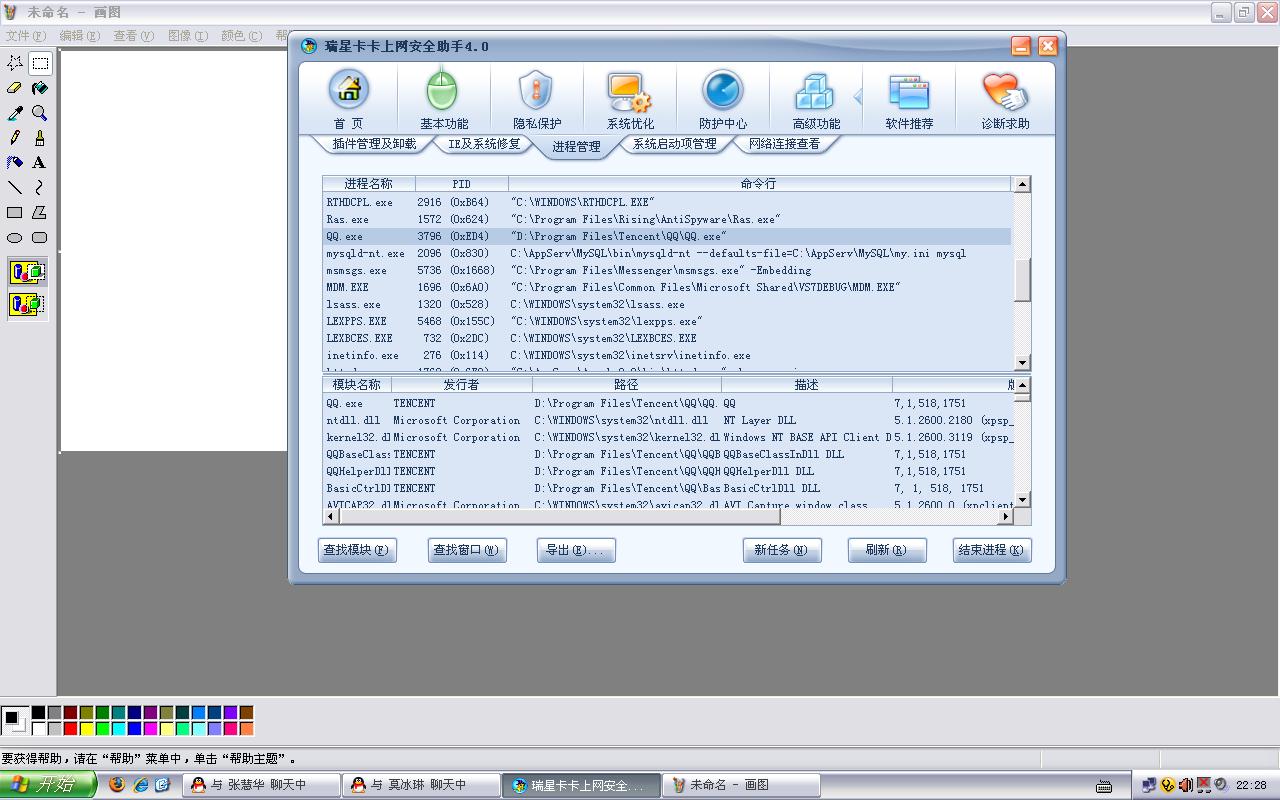Click the process list scroll-up arrow
This screenshot has width=1280, height=800.
[1022, 184]
